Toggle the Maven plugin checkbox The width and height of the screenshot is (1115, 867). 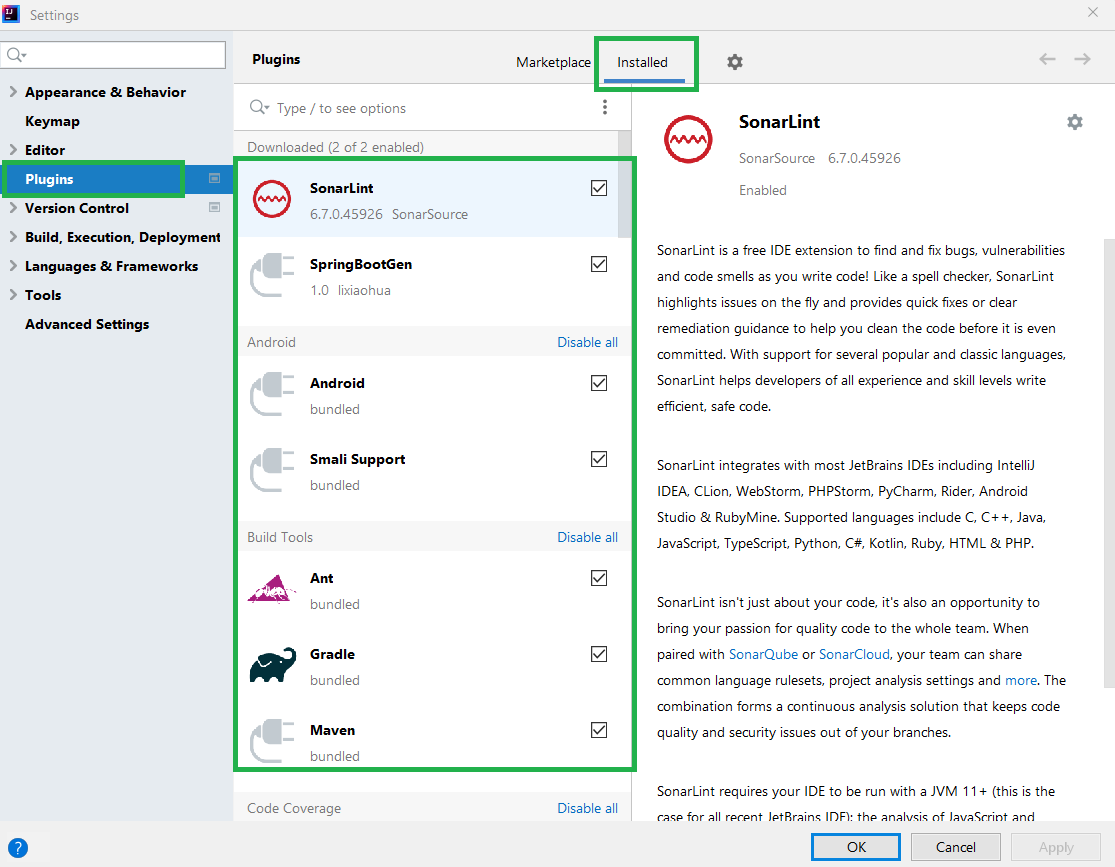point(599,730)
